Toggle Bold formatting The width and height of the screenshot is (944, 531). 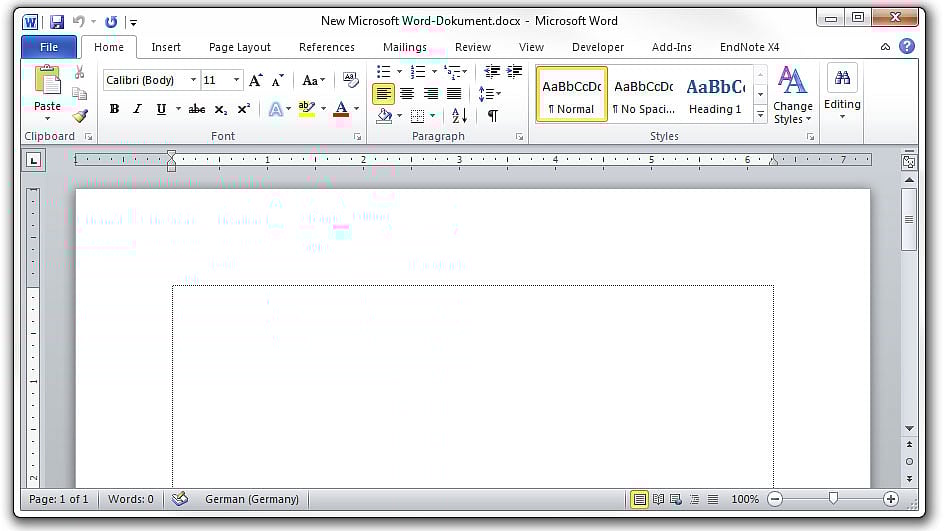(x=114, y=109)
